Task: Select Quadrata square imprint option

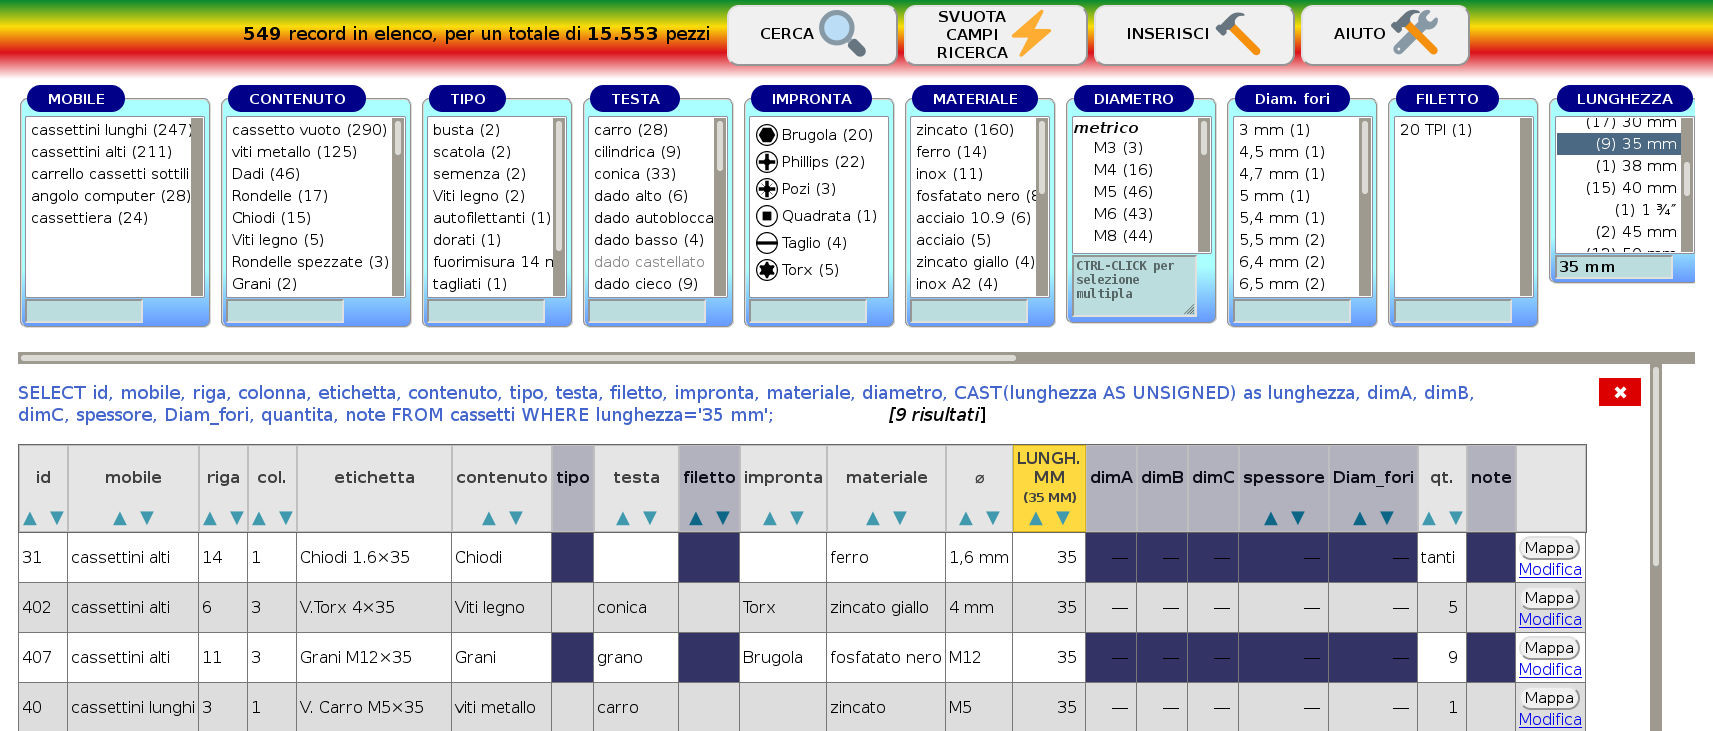Action: (767, 216)
